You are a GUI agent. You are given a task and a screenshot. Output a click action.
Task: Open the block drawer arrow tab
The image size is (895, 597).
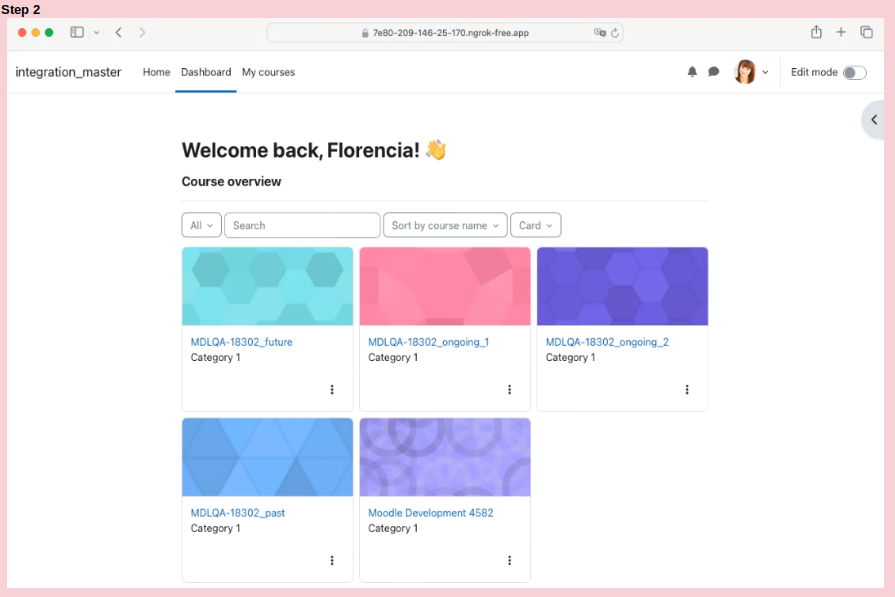pos(873,120)
